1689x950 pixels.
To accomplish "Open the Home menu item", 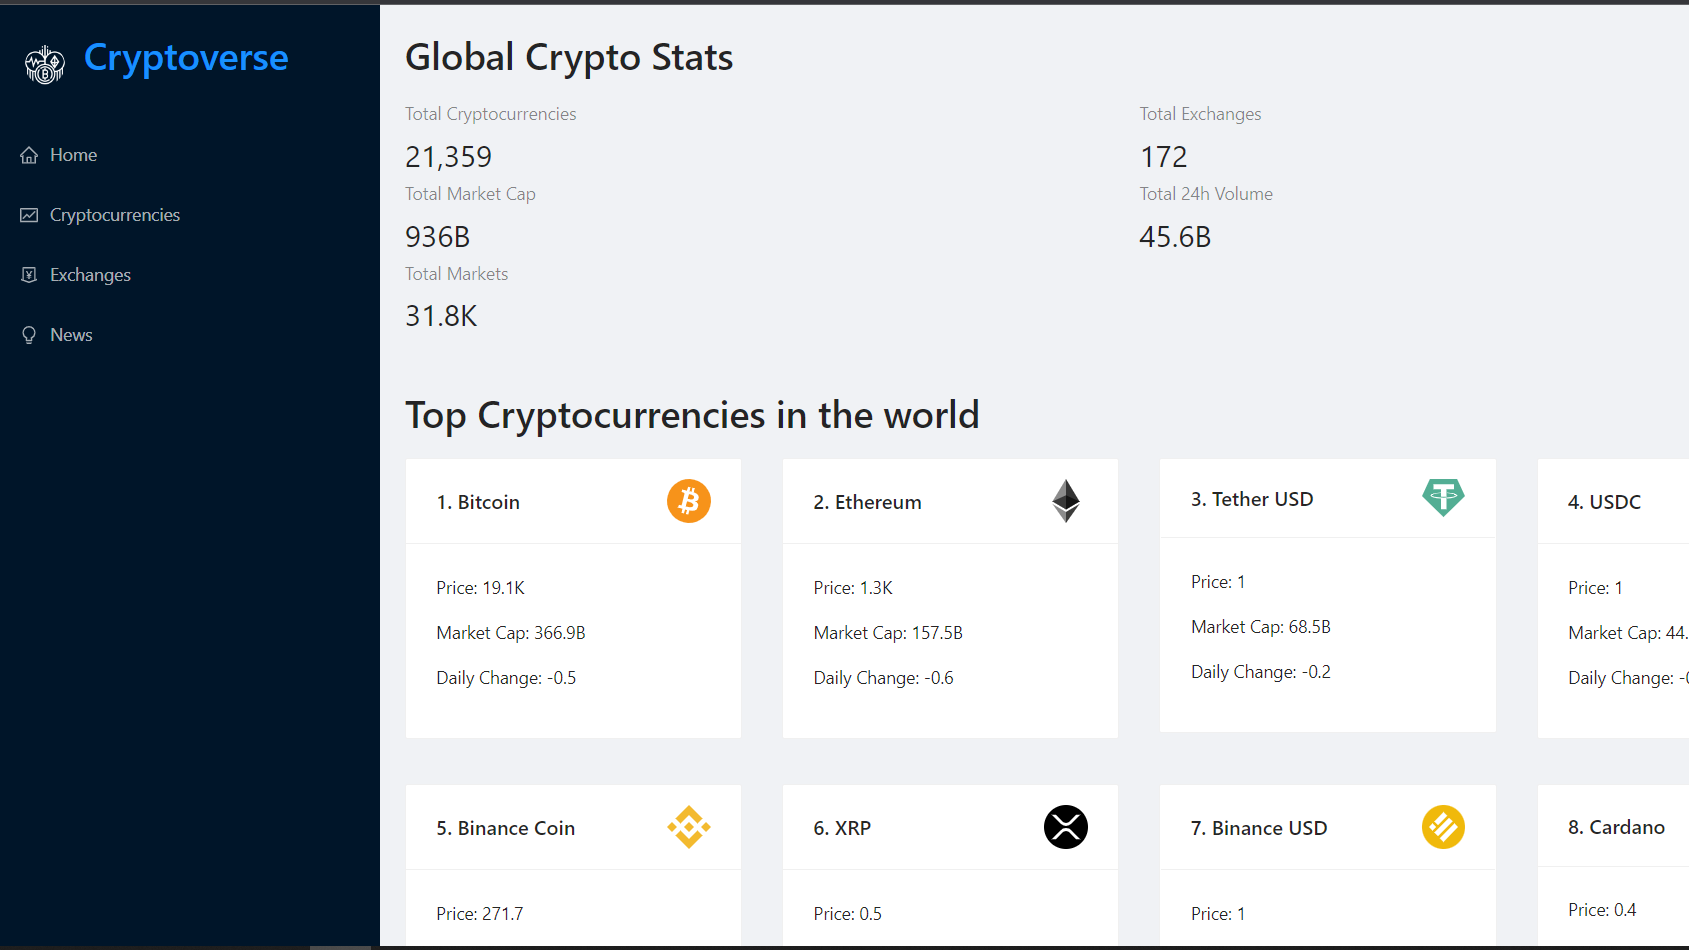I will click(73, 155).
